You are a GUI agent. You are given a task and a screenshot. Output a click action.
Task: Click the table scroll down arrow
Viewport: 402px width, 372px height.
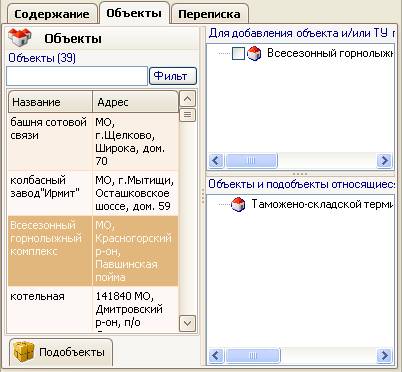click(x=187, y=323)
